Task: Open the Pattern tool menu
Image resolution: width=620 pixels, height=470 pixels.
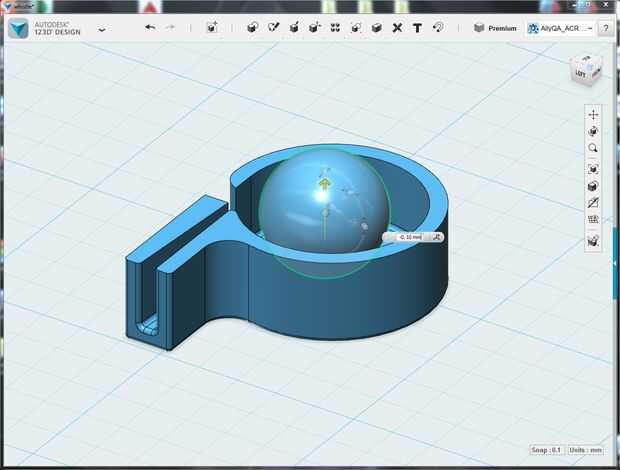Action: point(335,27)
